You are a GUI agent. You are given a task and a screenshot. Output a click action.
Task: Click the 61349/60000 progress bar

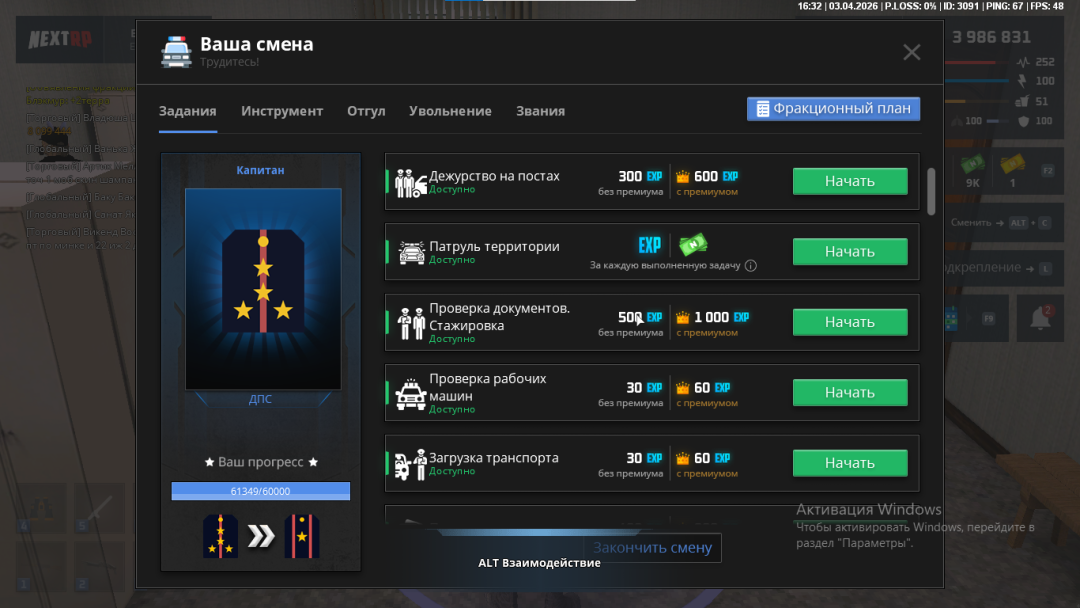[260, 491]
